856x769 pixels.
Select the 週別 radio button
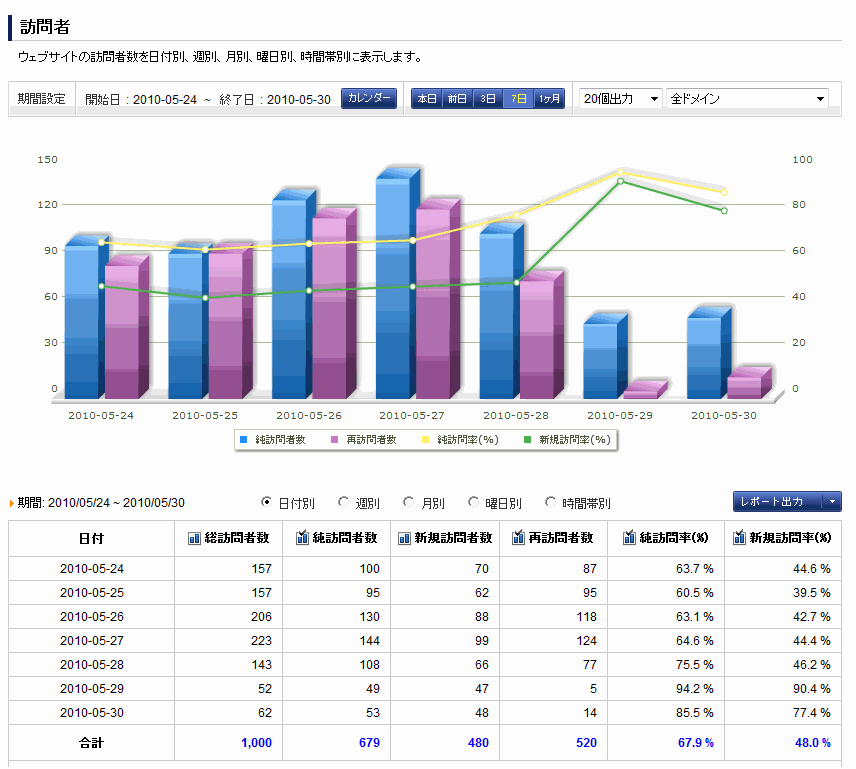pyautogui.click(x=344, y=502)
